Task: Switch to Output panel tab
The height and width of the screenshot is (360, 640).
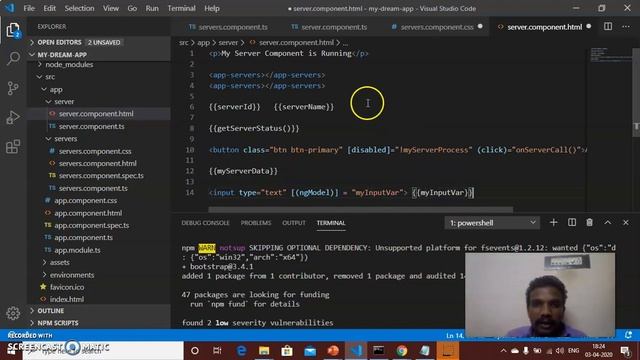Action: point(294,223)
